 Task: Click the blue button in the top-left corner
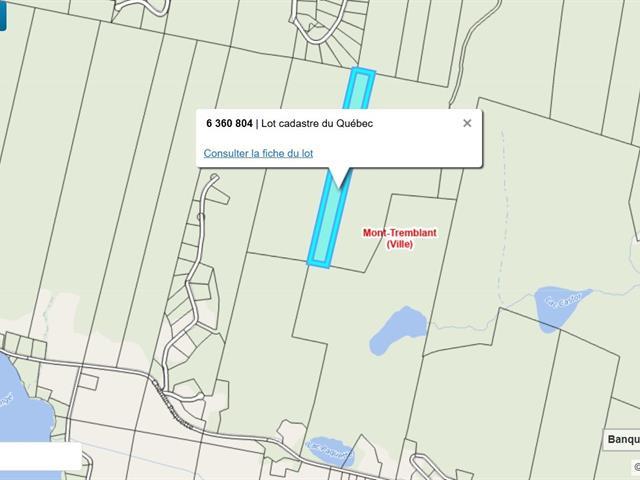pos(3,15)
